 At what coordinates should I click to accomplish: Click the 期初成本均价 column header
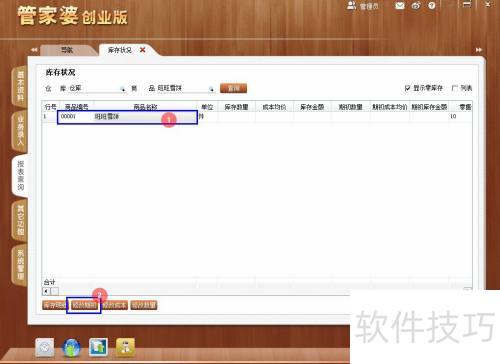click(389, 107)
